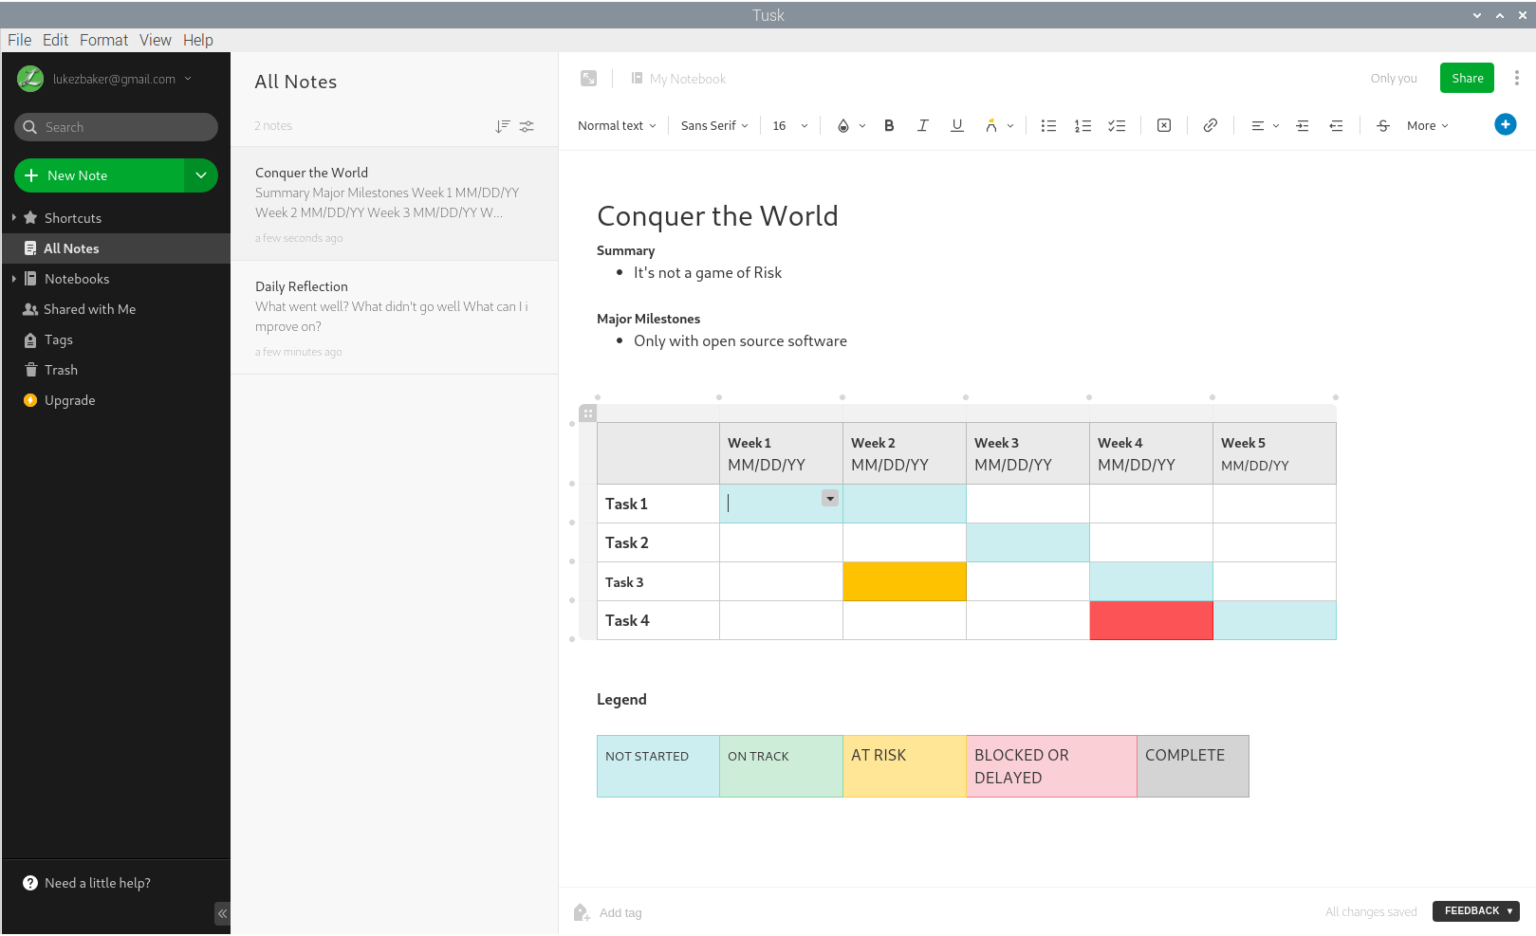
Task: Open the sort options for notes list
Action: (x=502, y=126)
